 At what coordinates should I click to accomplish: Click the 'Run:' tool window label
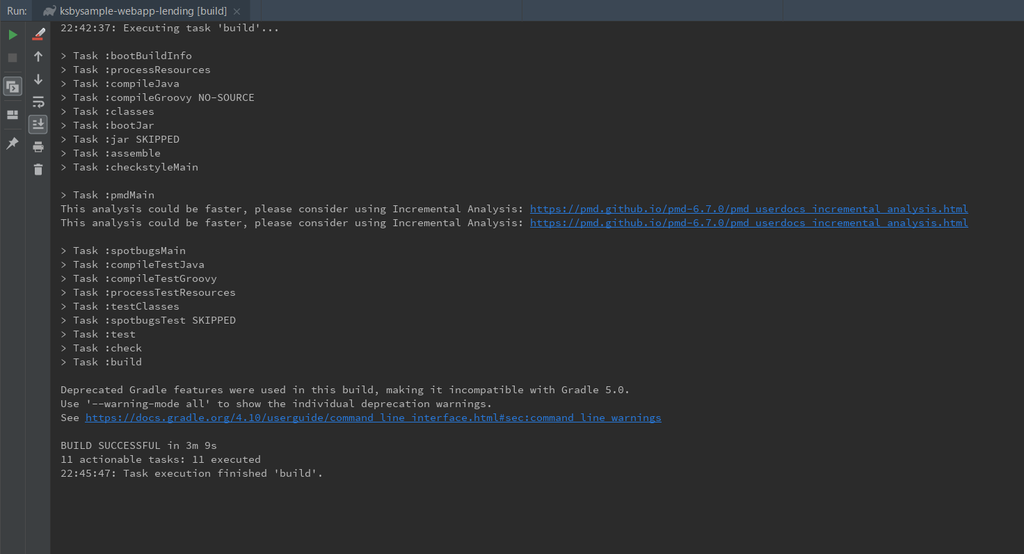coord(17,11)
